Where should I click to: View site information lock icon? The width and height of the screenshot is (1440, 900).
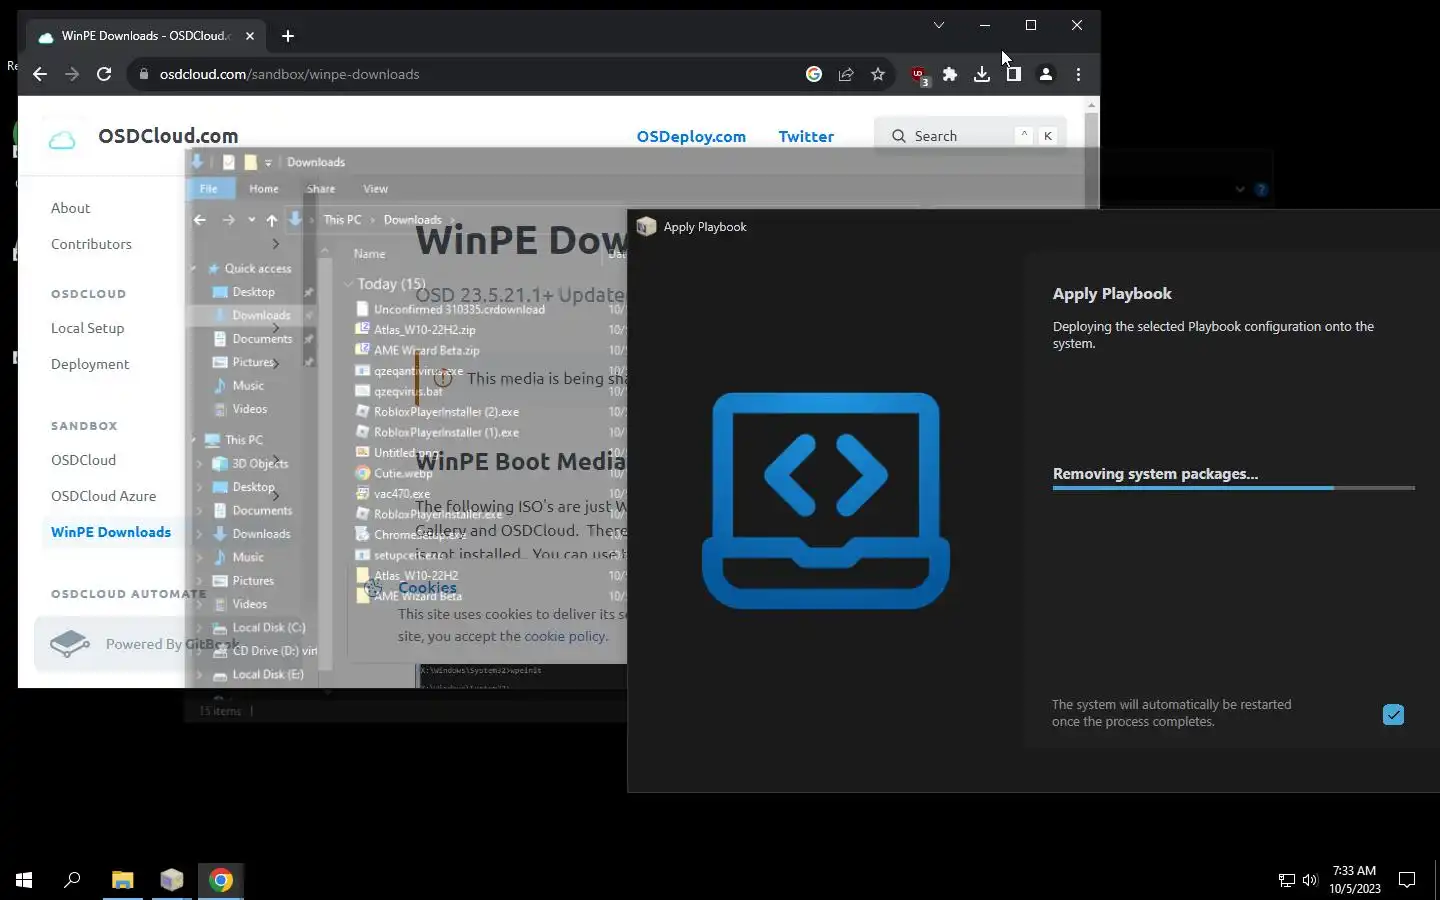pos(144,74)
